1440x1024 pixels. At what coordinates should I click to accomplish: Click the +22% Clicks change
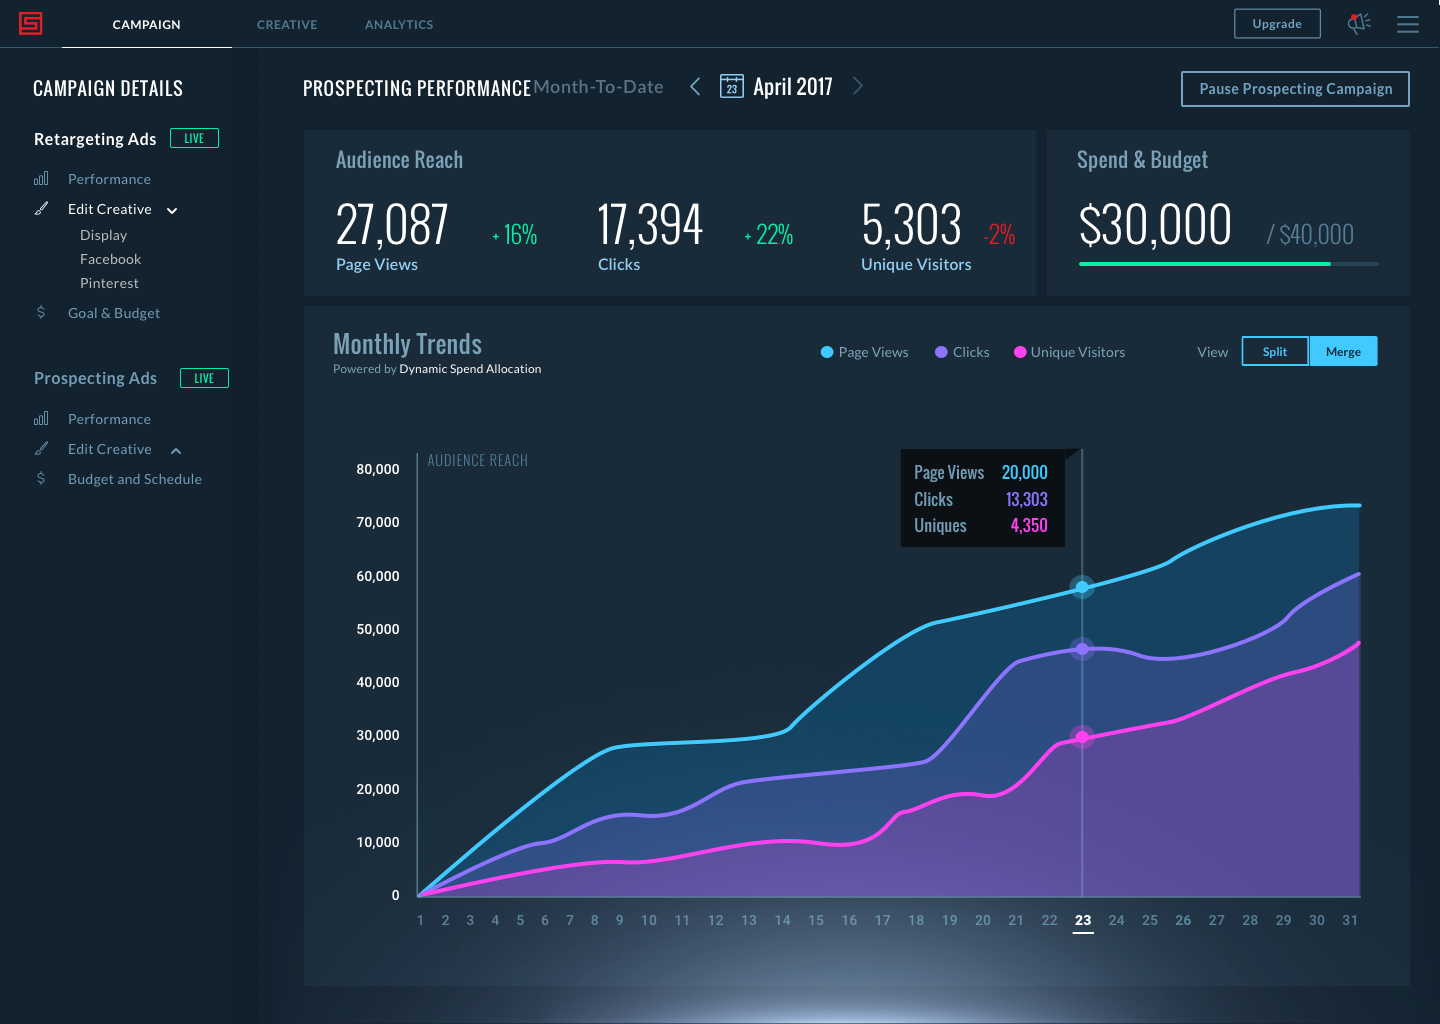coord(769,235)
